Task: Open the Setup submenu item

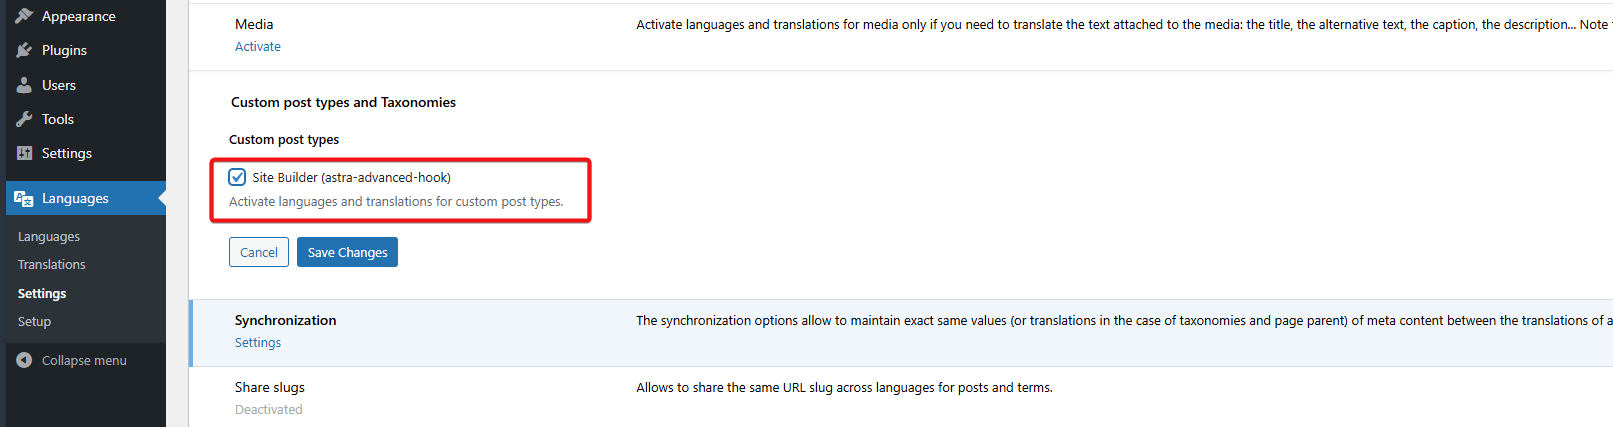Action: pyautogui.click(x=34, y=322)
